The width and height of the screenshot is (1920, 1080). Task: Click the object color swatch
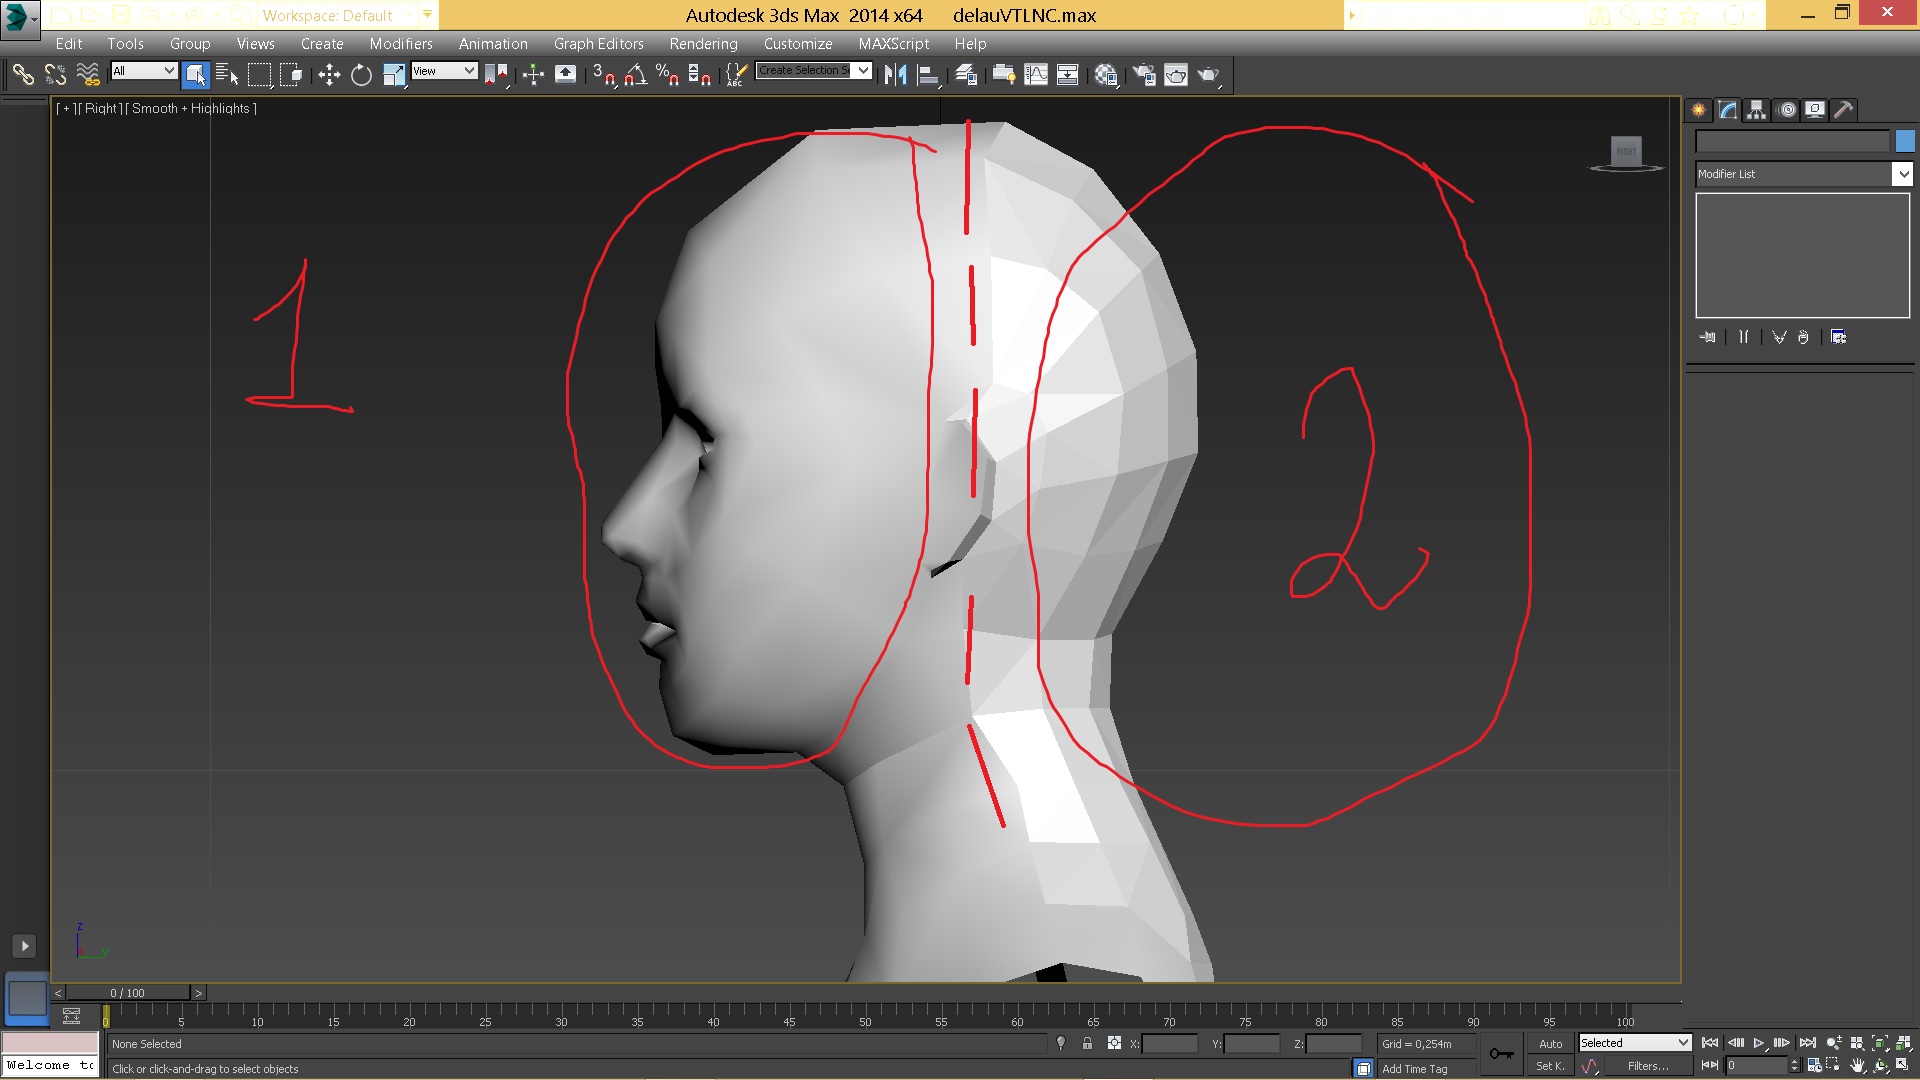1904,142
